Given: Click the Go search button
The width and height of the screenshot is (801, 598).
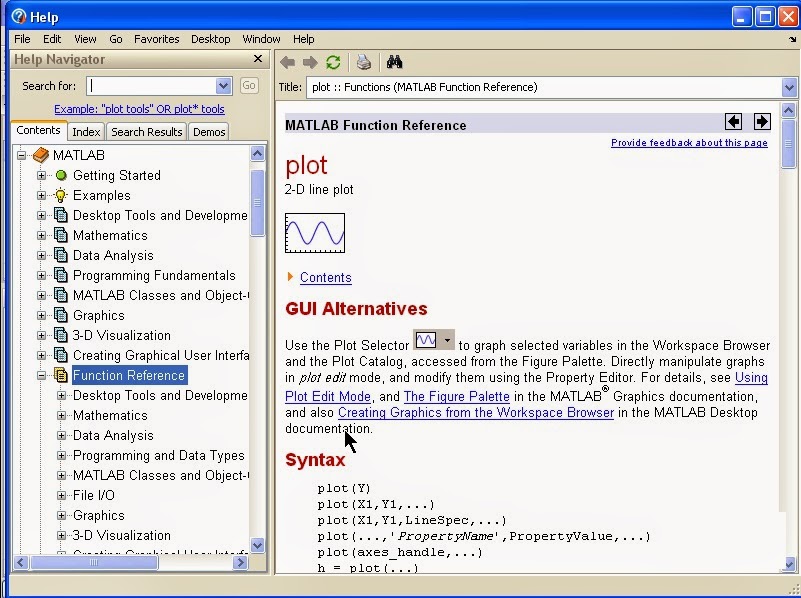Looking at the screenshot, I should [x=249, y=85].
